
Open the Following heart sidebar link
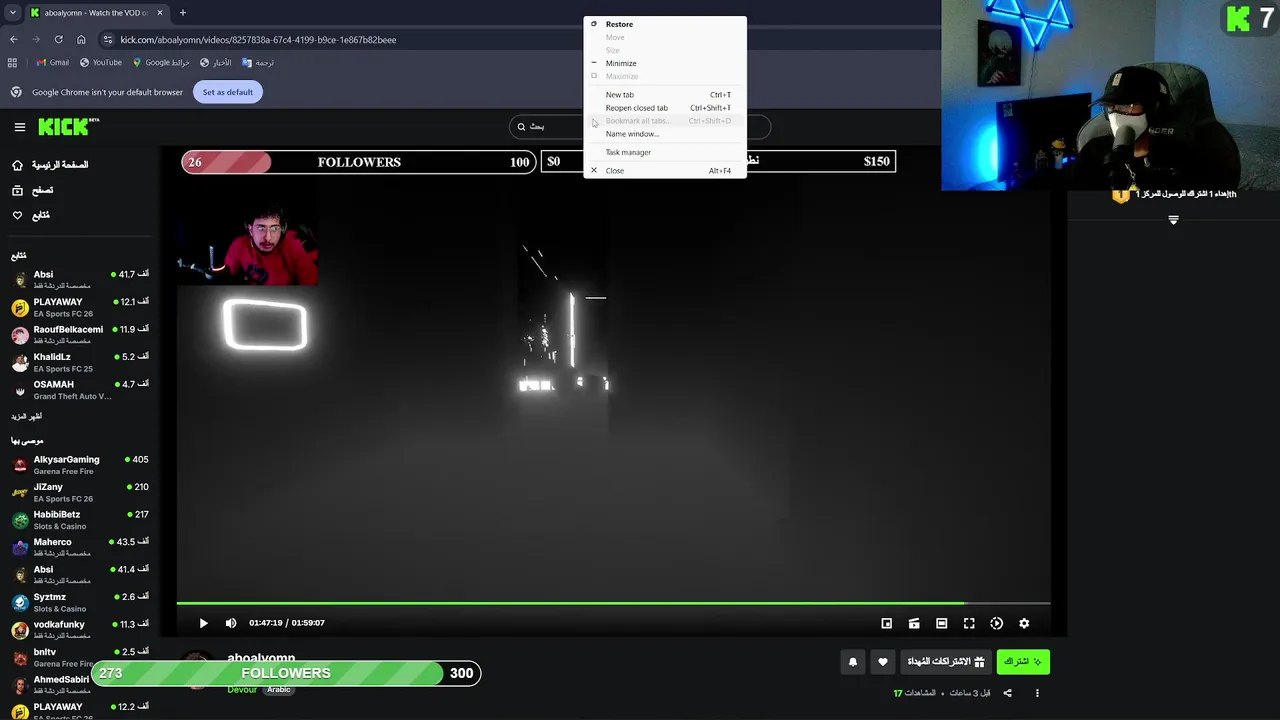pos(31,215)
